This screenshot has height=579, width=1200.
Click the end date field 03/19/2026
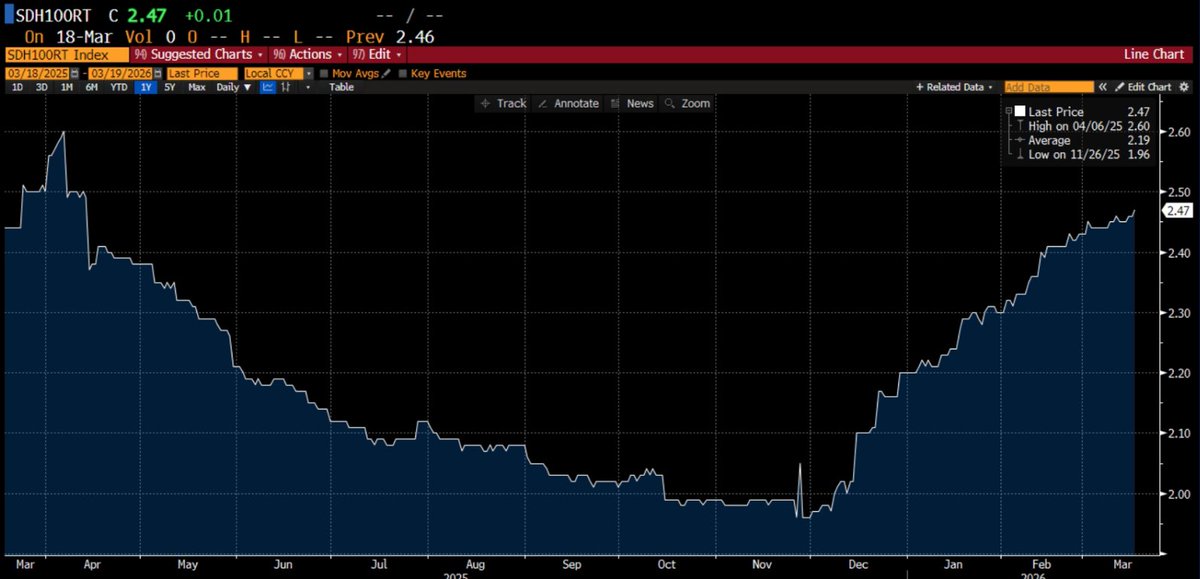[119, 74]
